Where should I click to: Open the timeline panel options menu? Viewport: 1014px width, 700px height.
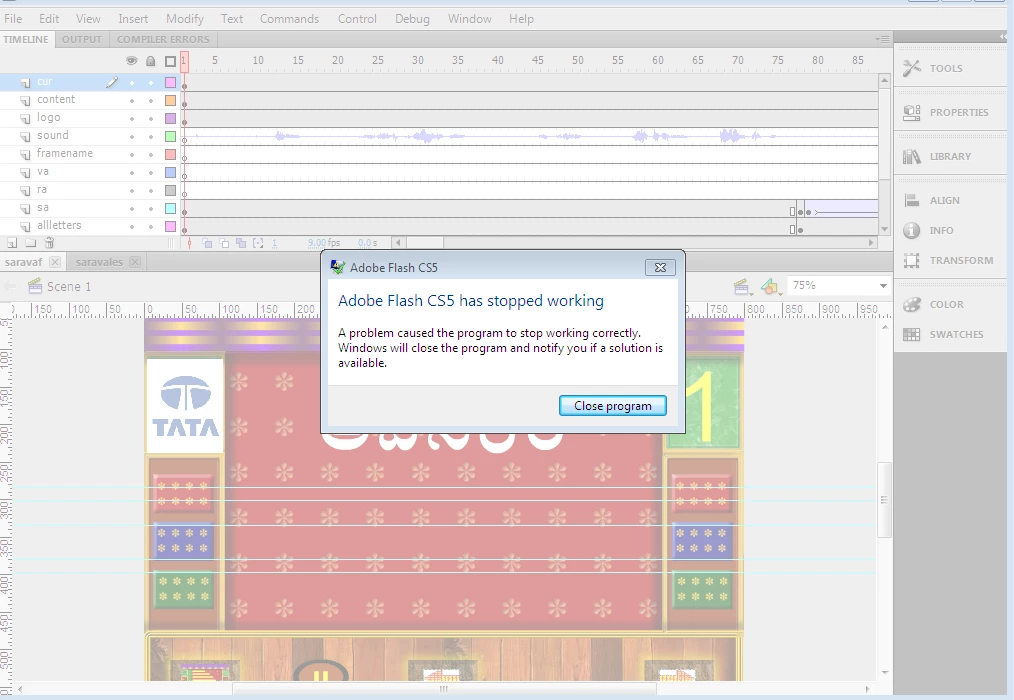pyautogui.click(x=882, y=39)
